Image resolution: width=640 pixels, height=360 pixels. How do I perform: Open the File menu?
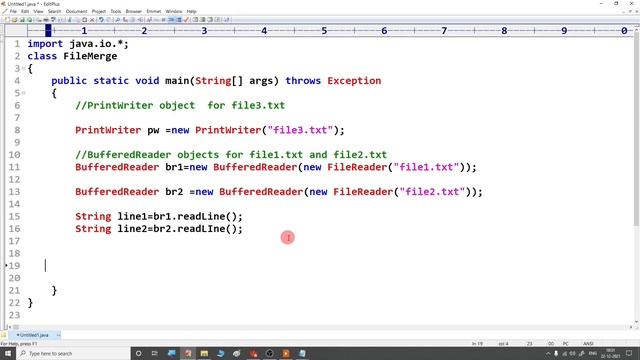click(x=13, y=11)
